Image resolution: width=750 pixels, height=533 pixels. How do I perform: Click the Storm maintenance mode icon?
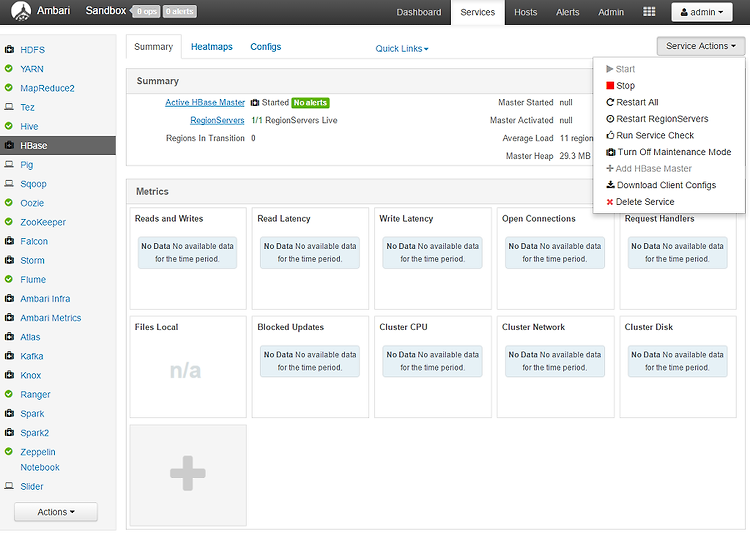point(9,260)
